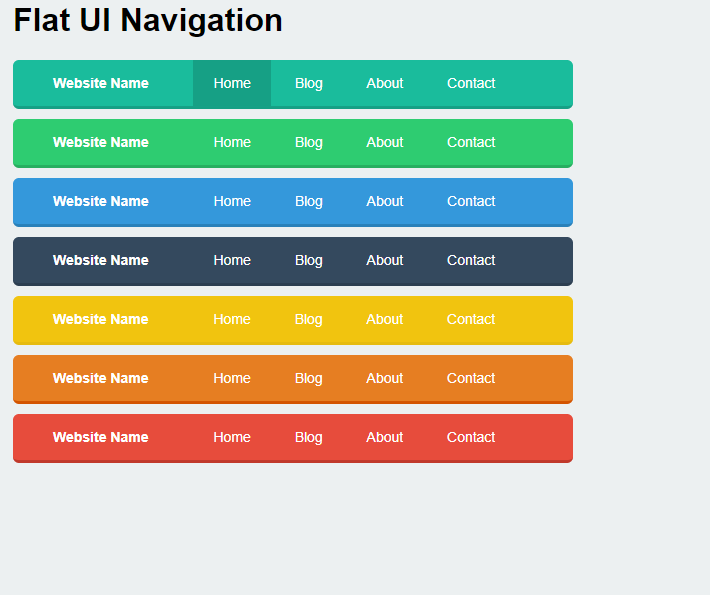Open About in the dark navy bar

pyautogui.click(x=384, y=260)
